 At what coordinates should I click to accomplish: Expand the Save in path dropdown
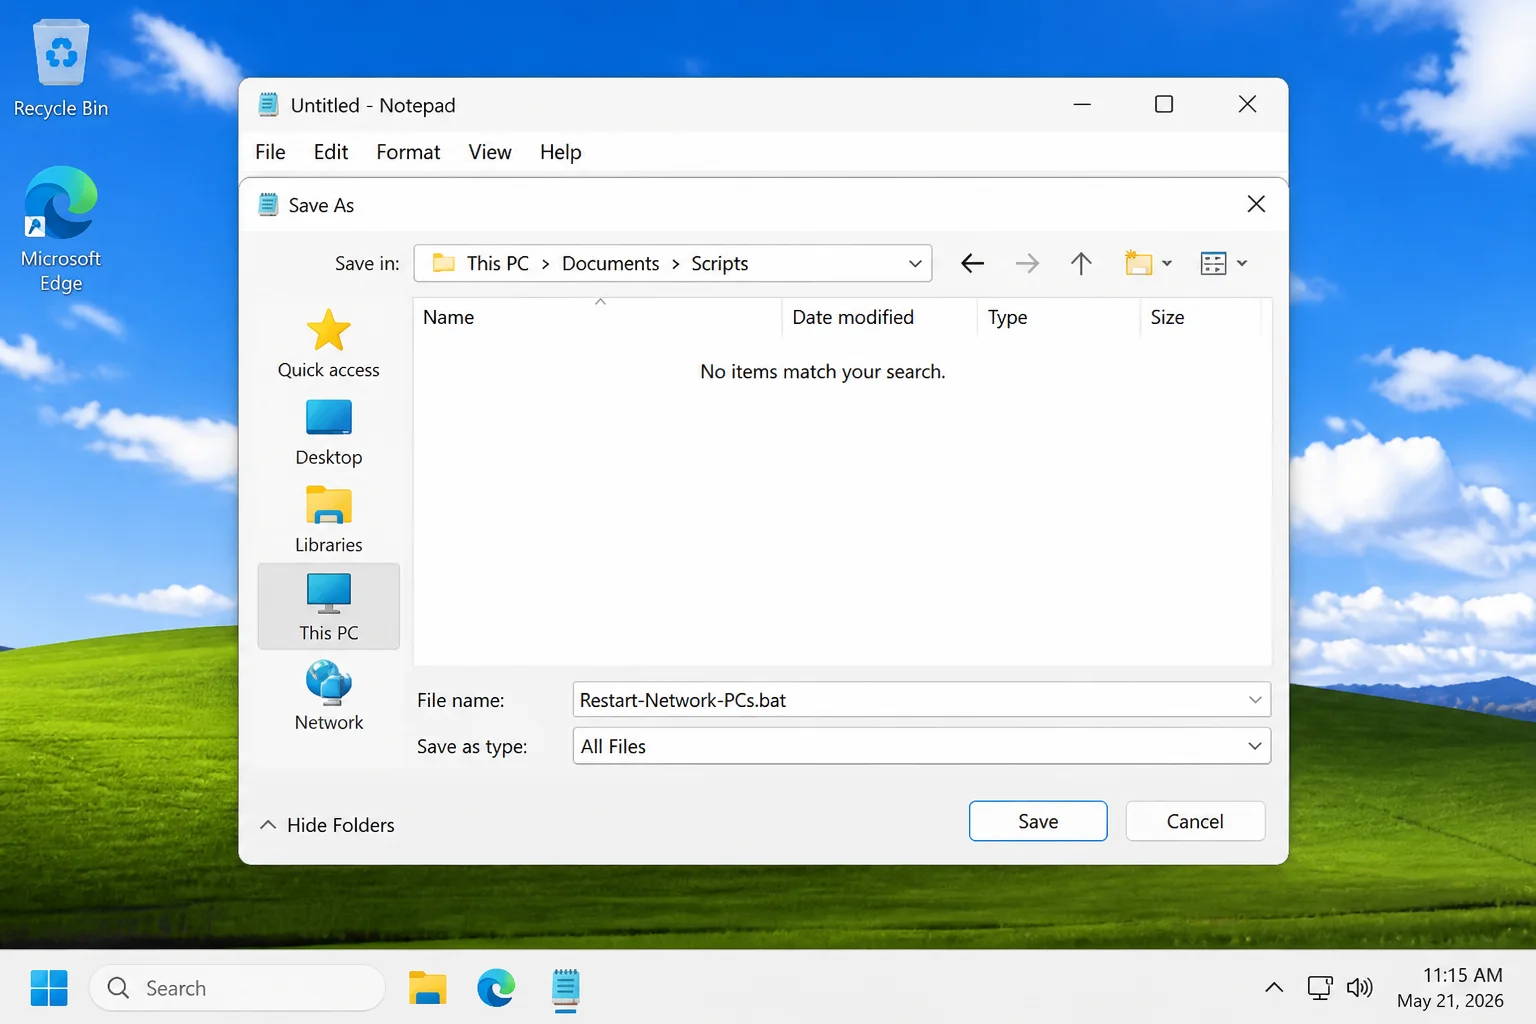coord(914,264)
